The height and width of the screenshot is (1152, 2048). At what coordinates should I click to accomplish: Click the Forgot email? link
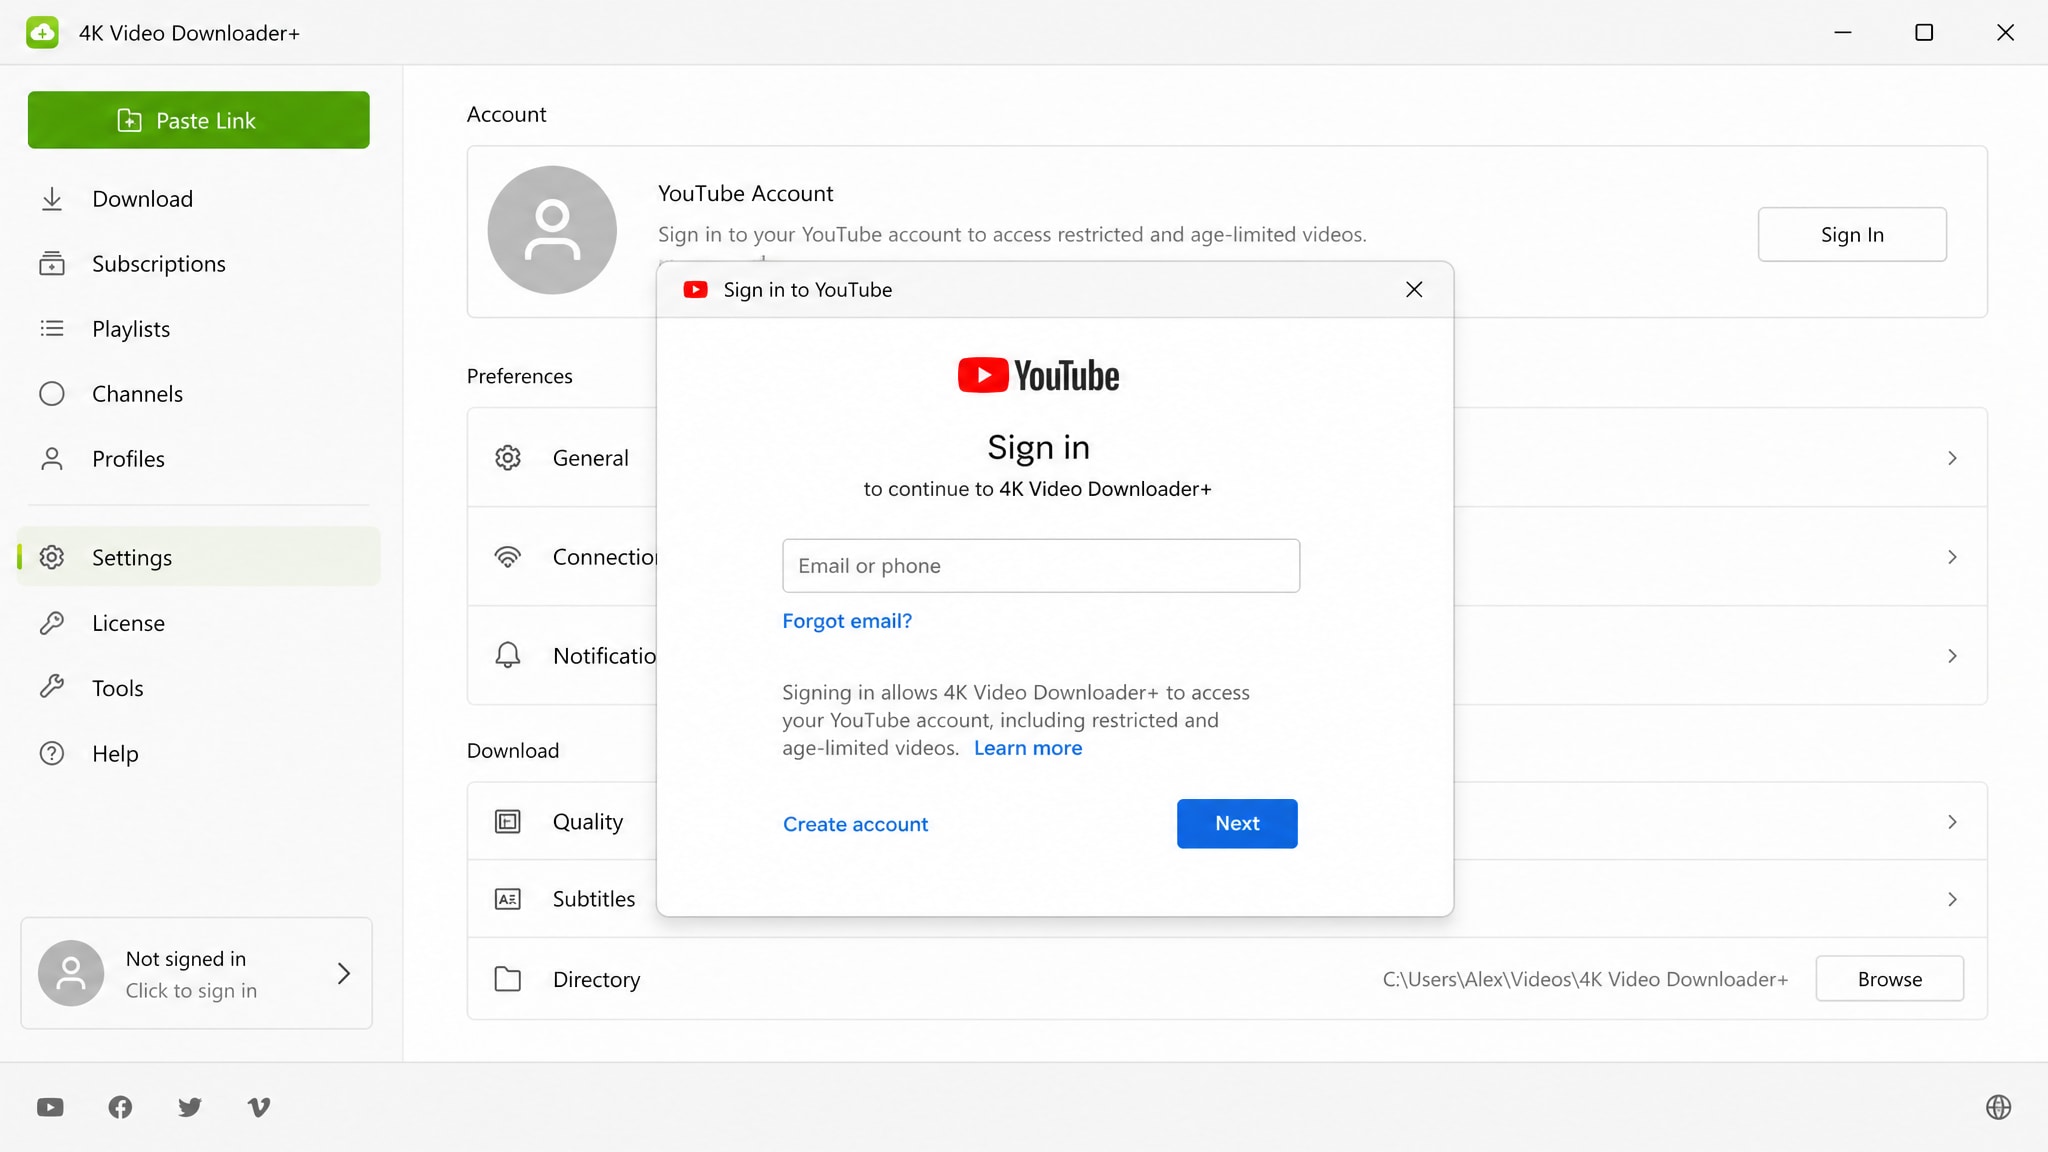847,621
